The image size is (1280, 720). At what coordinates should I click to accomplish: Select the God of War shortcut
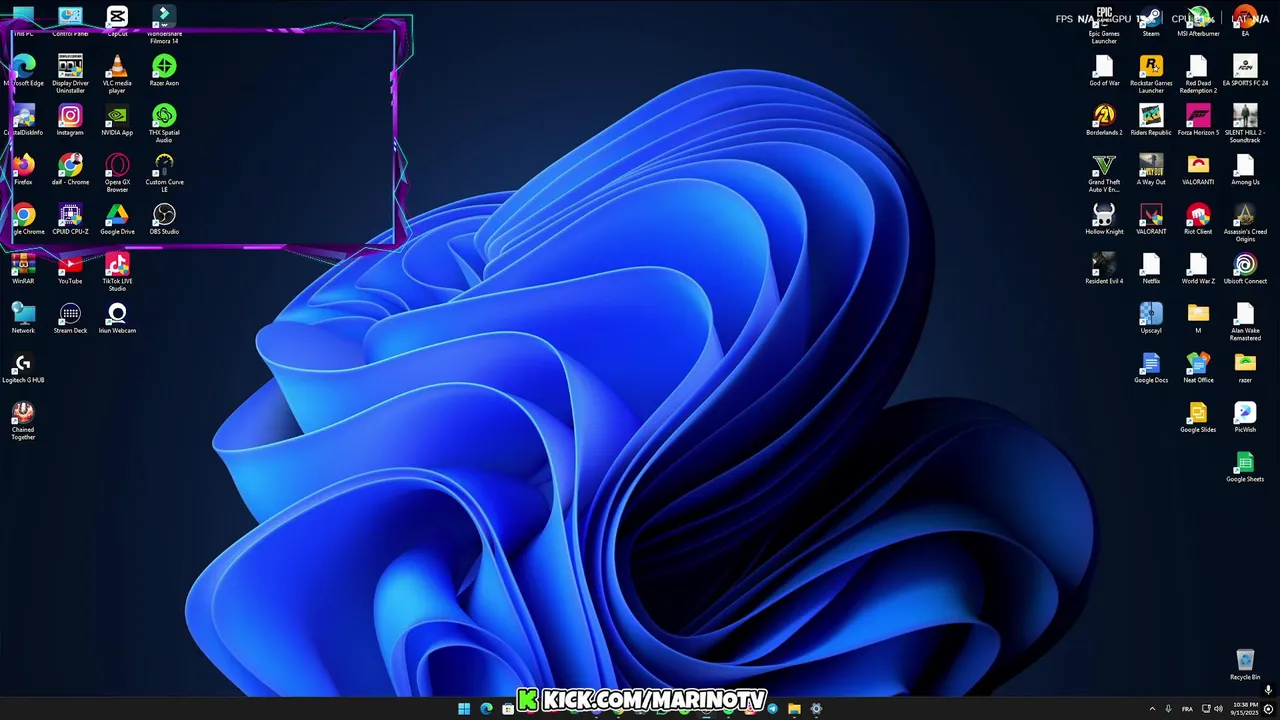(x=1104, y=71)
